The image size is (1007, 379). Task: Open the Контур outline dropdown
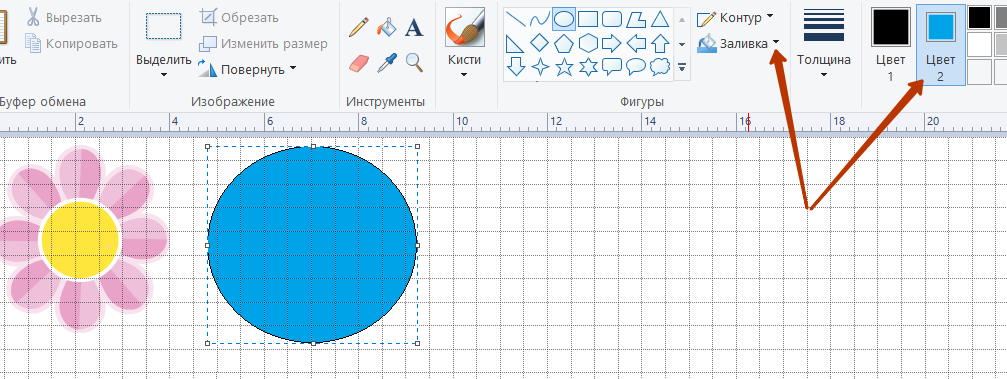pyautogui.click(x=735, y=17)
